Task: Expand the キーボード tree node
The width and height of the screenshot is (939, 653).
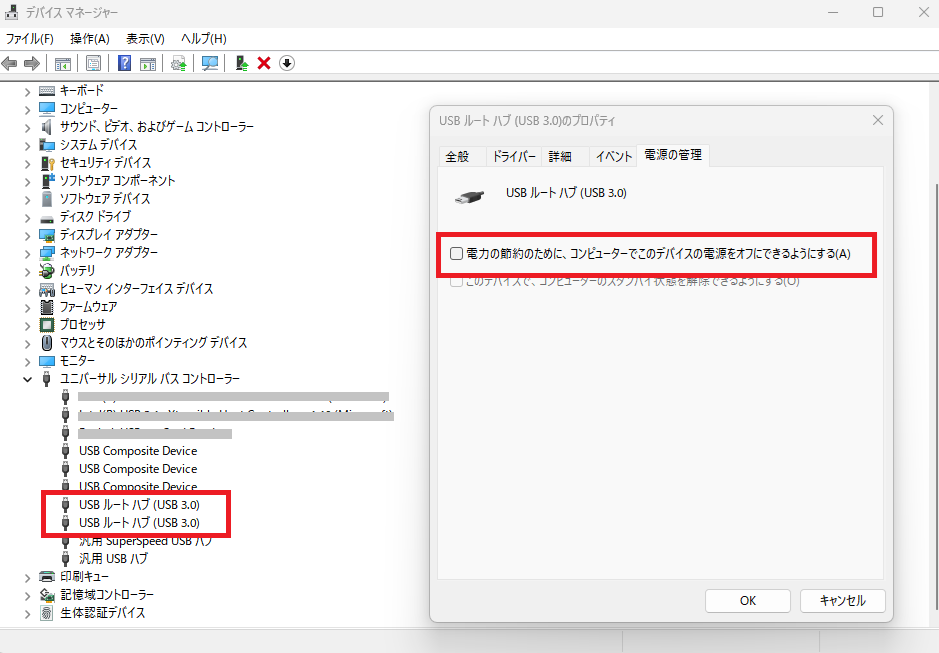Action: (28, 90)
